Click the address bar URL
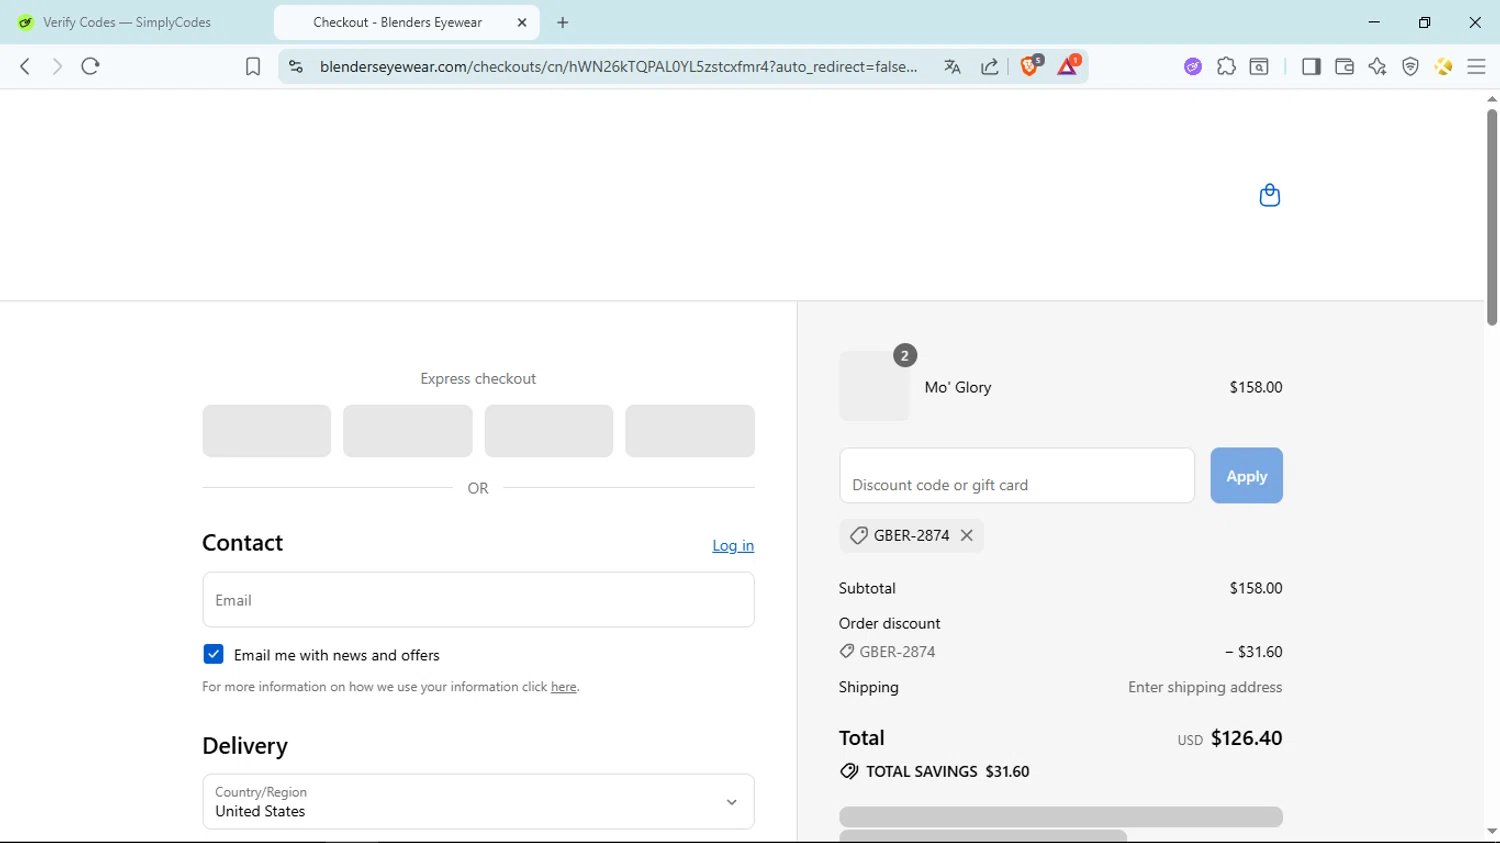This screenshot has width=1500, height=843. tap(618, 66)
